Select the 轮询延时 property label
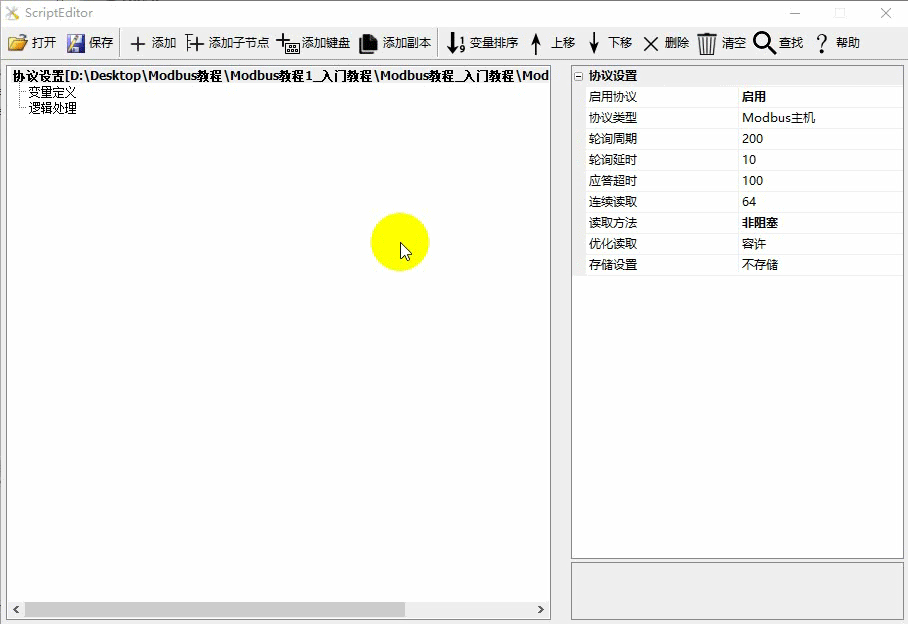Screen dimensions: 908x624 (x=613, y=159)
